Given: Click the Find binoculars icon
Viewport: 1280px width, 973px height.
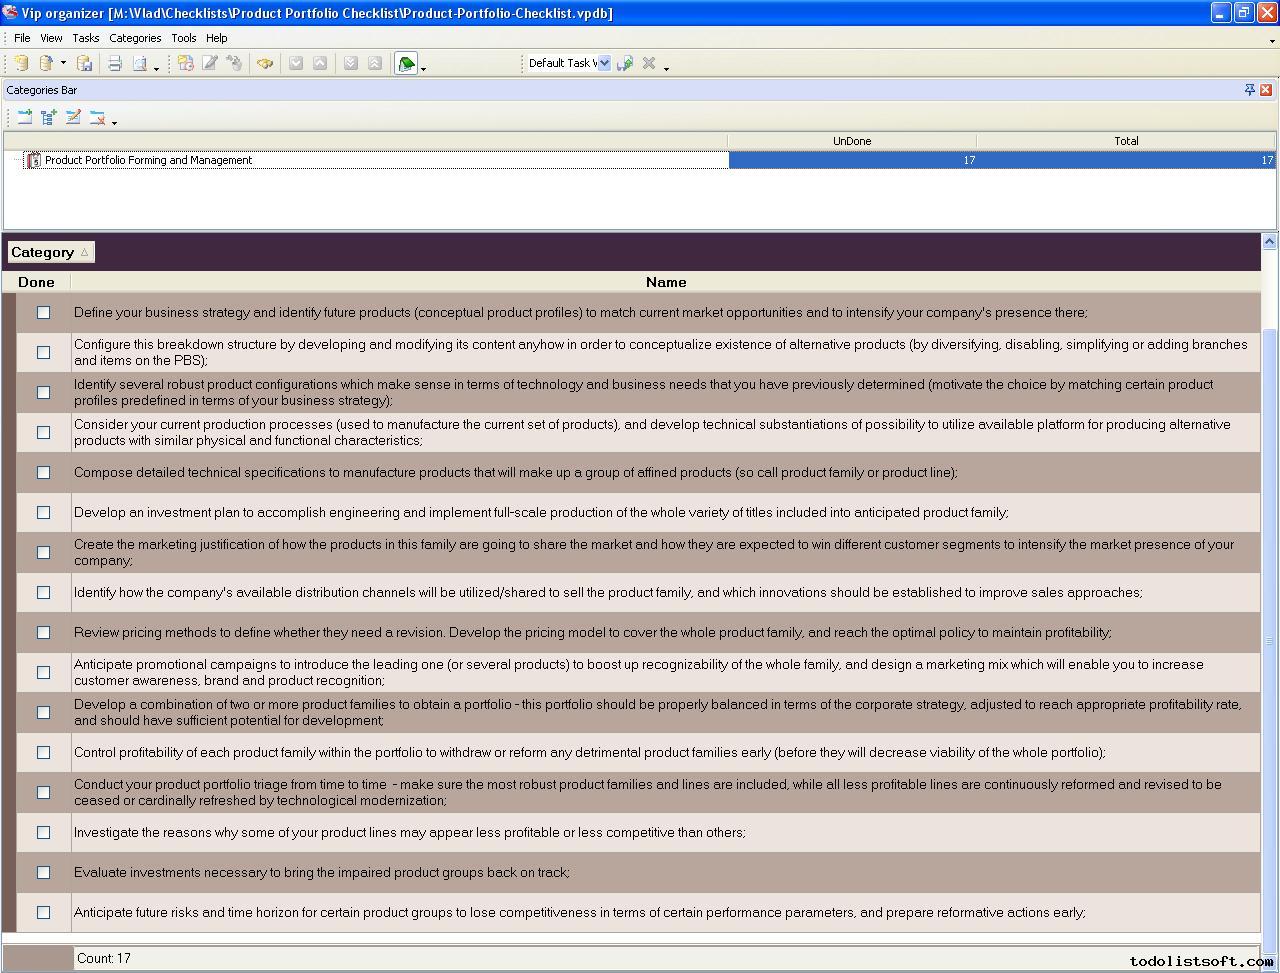Looking at the screenshot, I should tap(265, 63).
